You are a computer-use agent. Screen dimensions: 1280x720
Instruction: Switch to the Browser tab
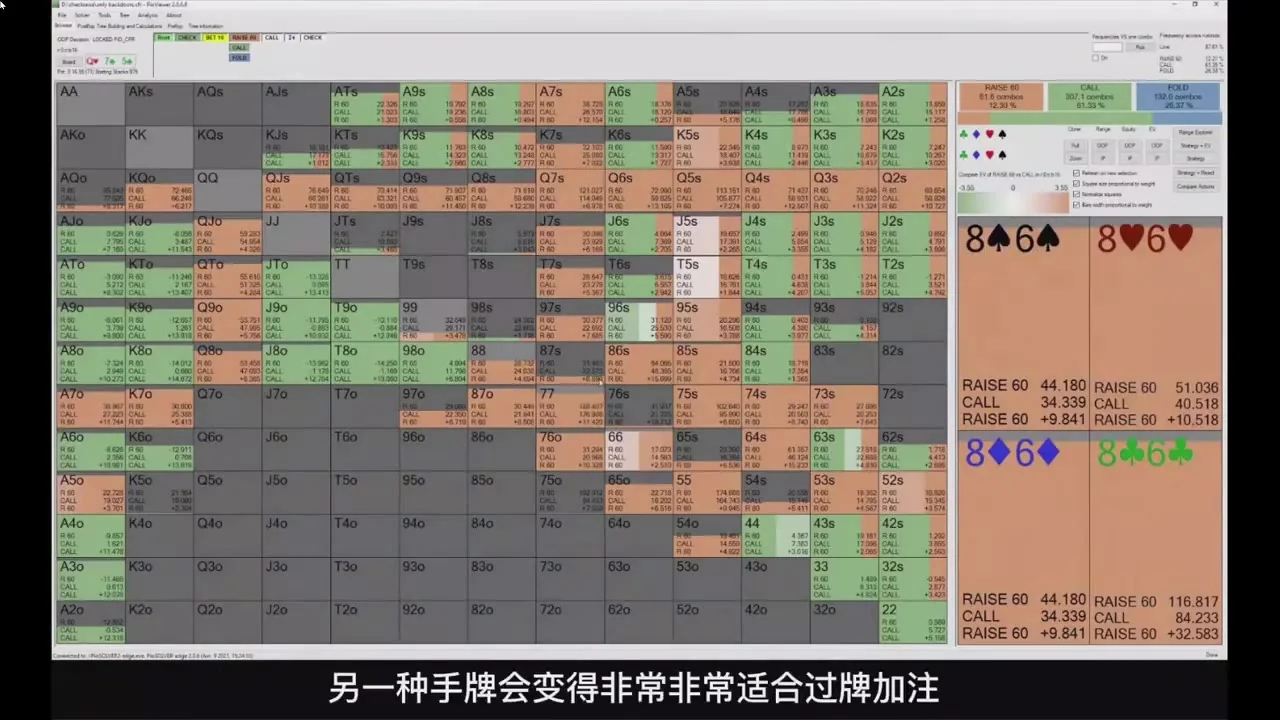pyautogui.click(x=63, y=25)
